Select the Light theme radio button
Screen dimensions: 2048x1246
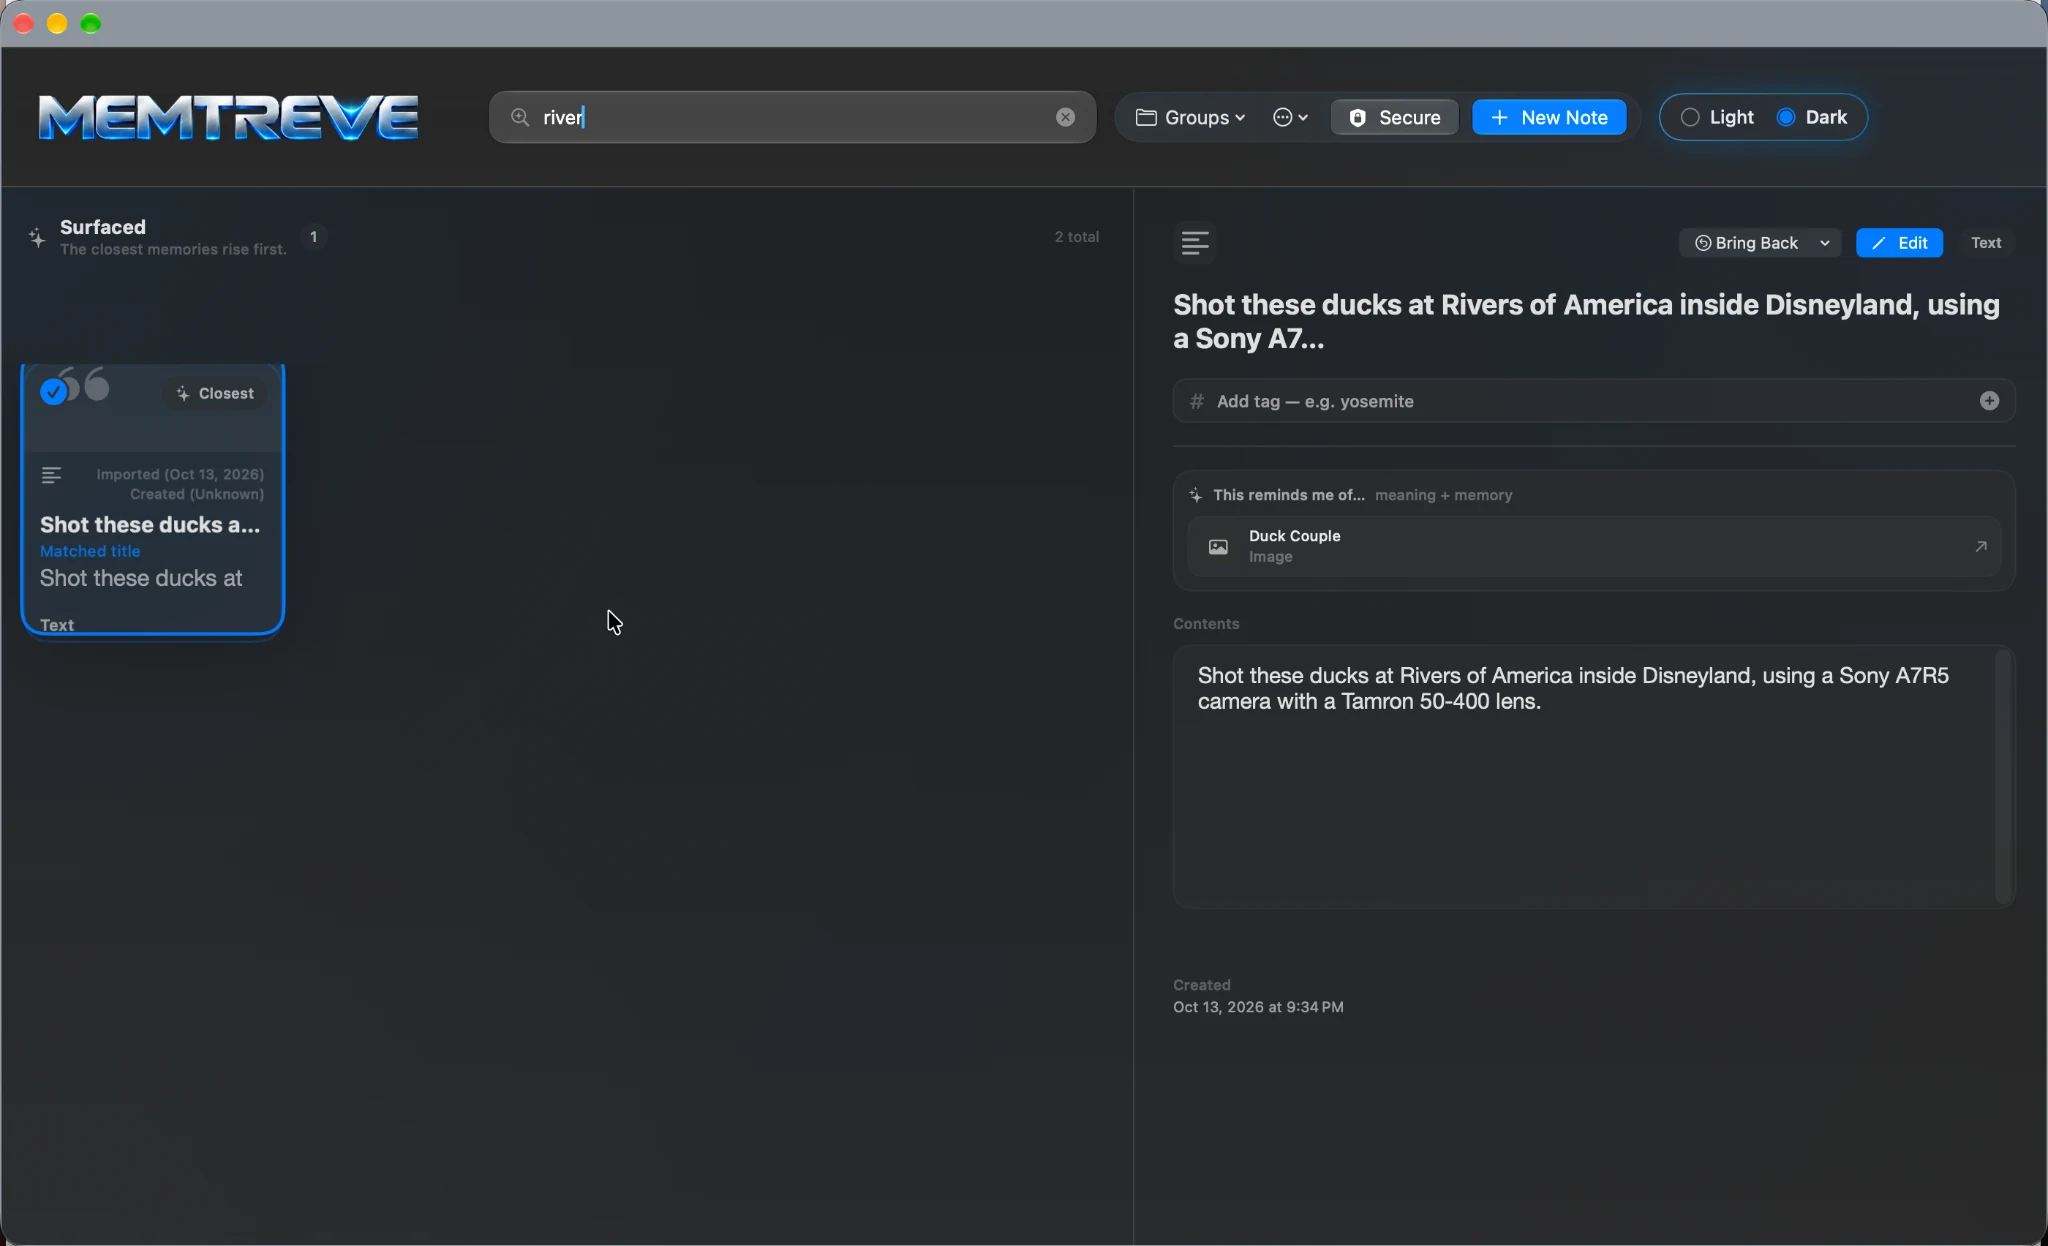coord(1690,117)
